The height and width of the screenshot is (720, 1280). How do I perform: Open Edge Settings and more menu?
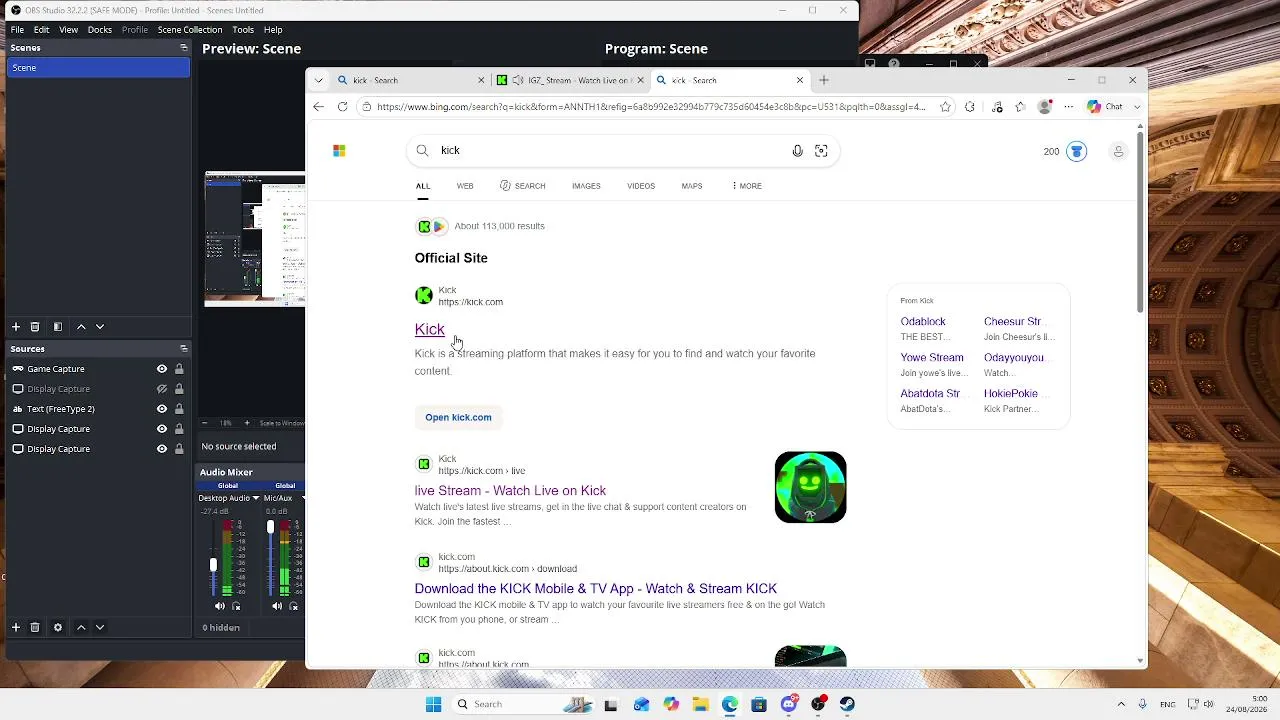pyautogui.click(x=1069, y=107)
